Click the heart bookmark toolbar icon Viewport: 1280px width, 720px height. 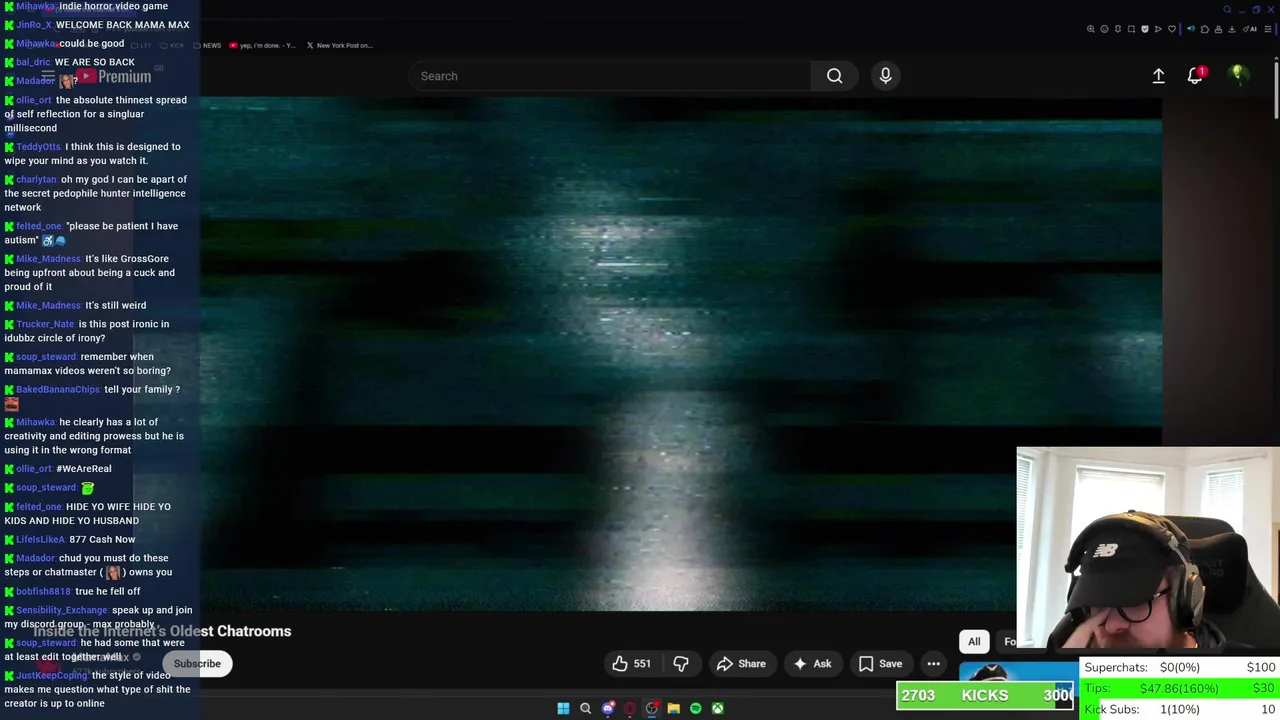tap(1172, 29)
